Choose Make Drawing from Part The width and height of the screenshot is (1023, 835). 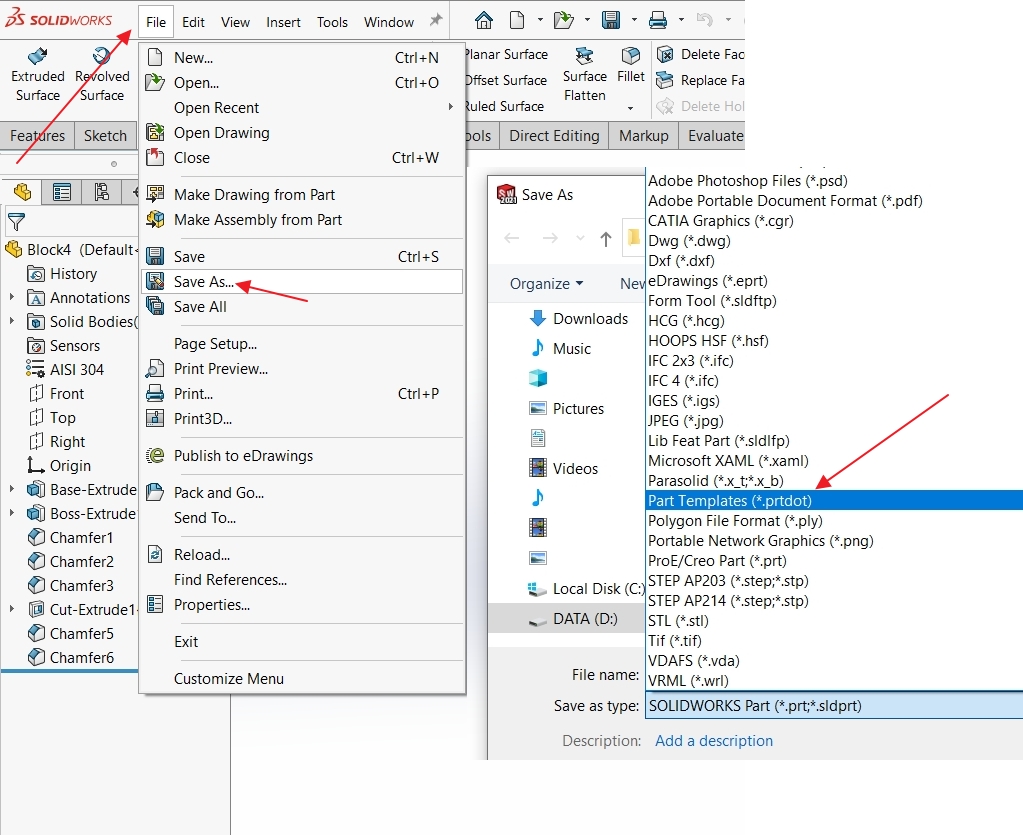tap(302, 194)
